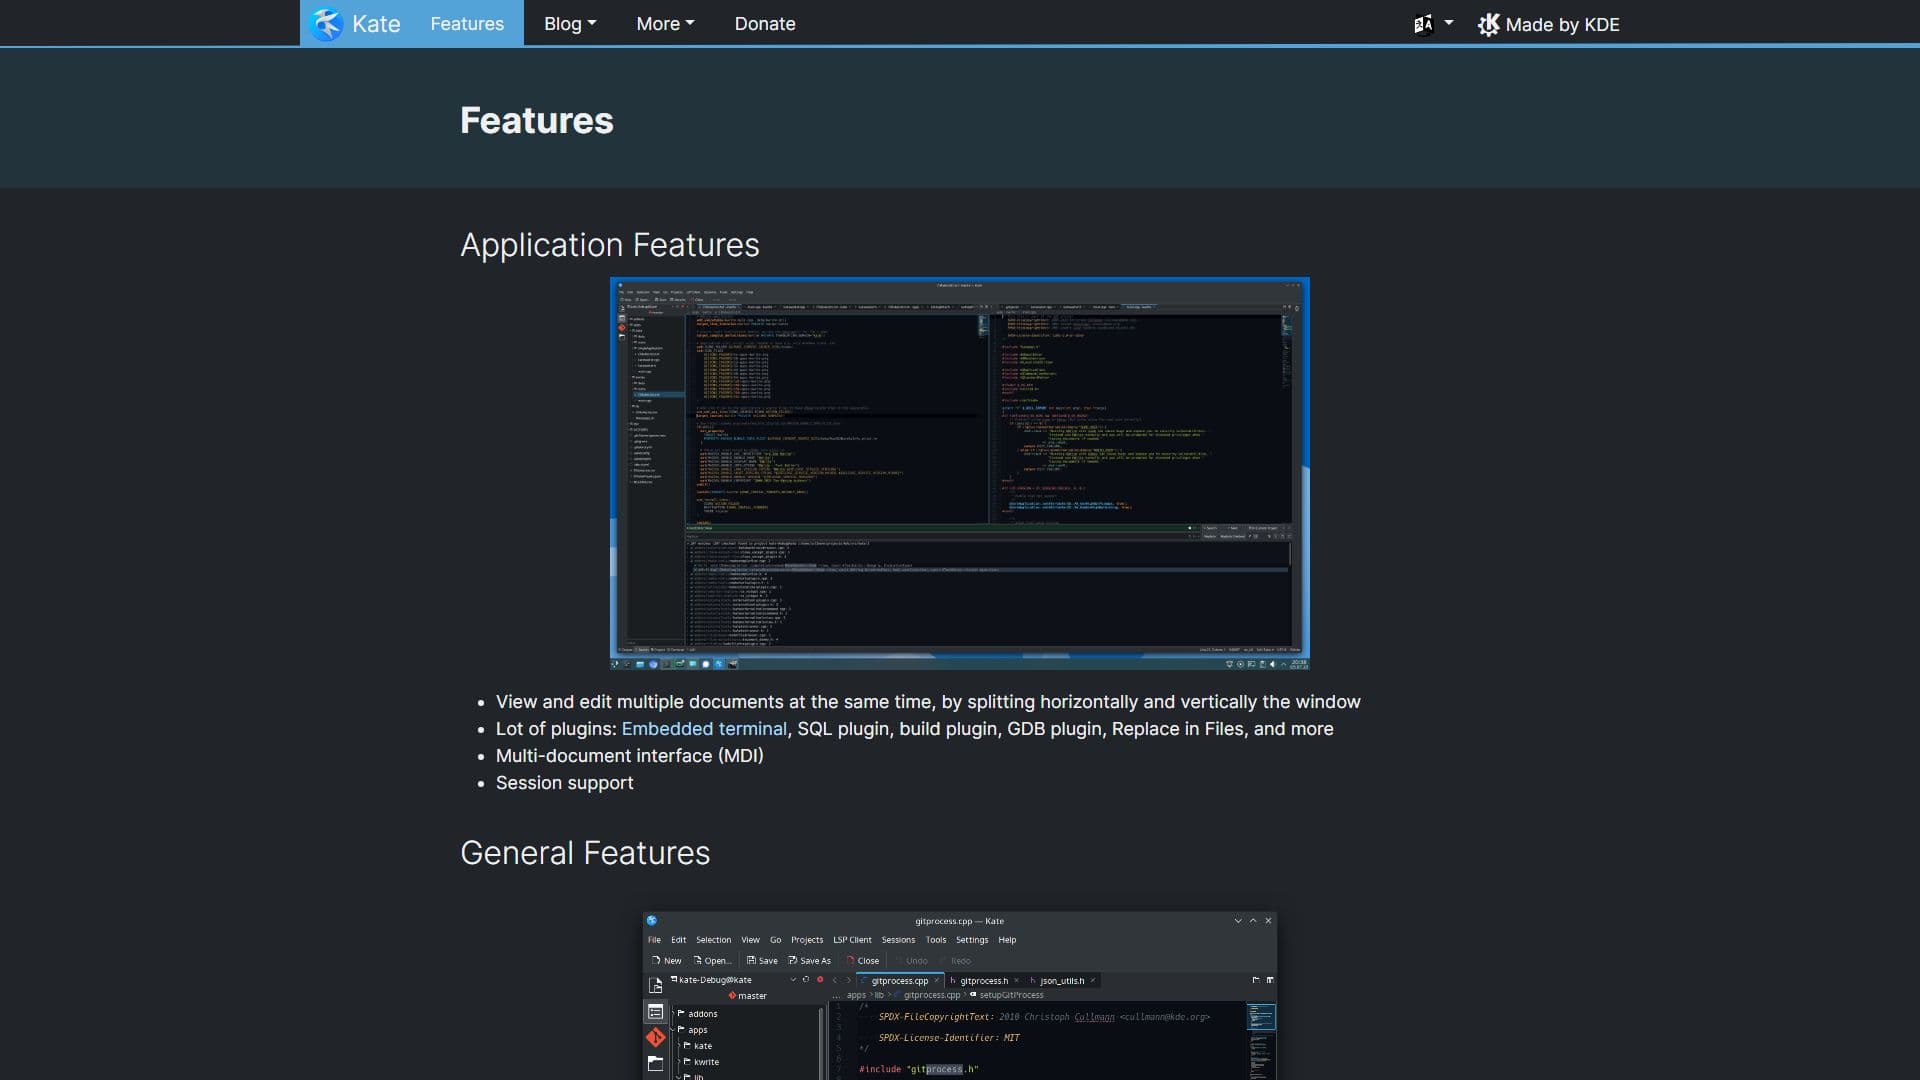
Task: Click the Git sidebar icon in Kate screenshot
Action: coord(655,1037)
